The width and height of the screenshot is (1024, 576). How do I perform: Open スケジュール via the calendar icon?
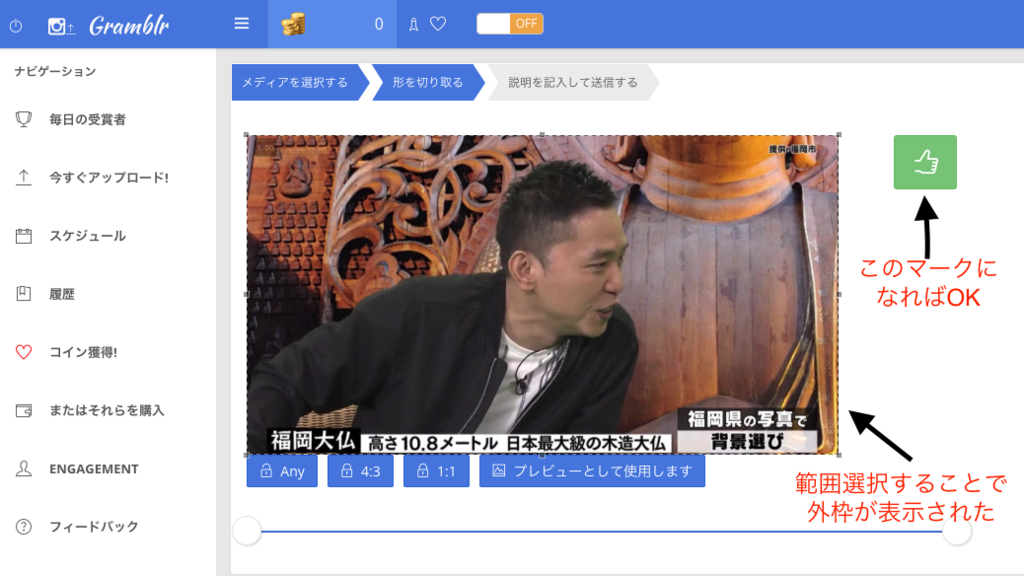22,236
